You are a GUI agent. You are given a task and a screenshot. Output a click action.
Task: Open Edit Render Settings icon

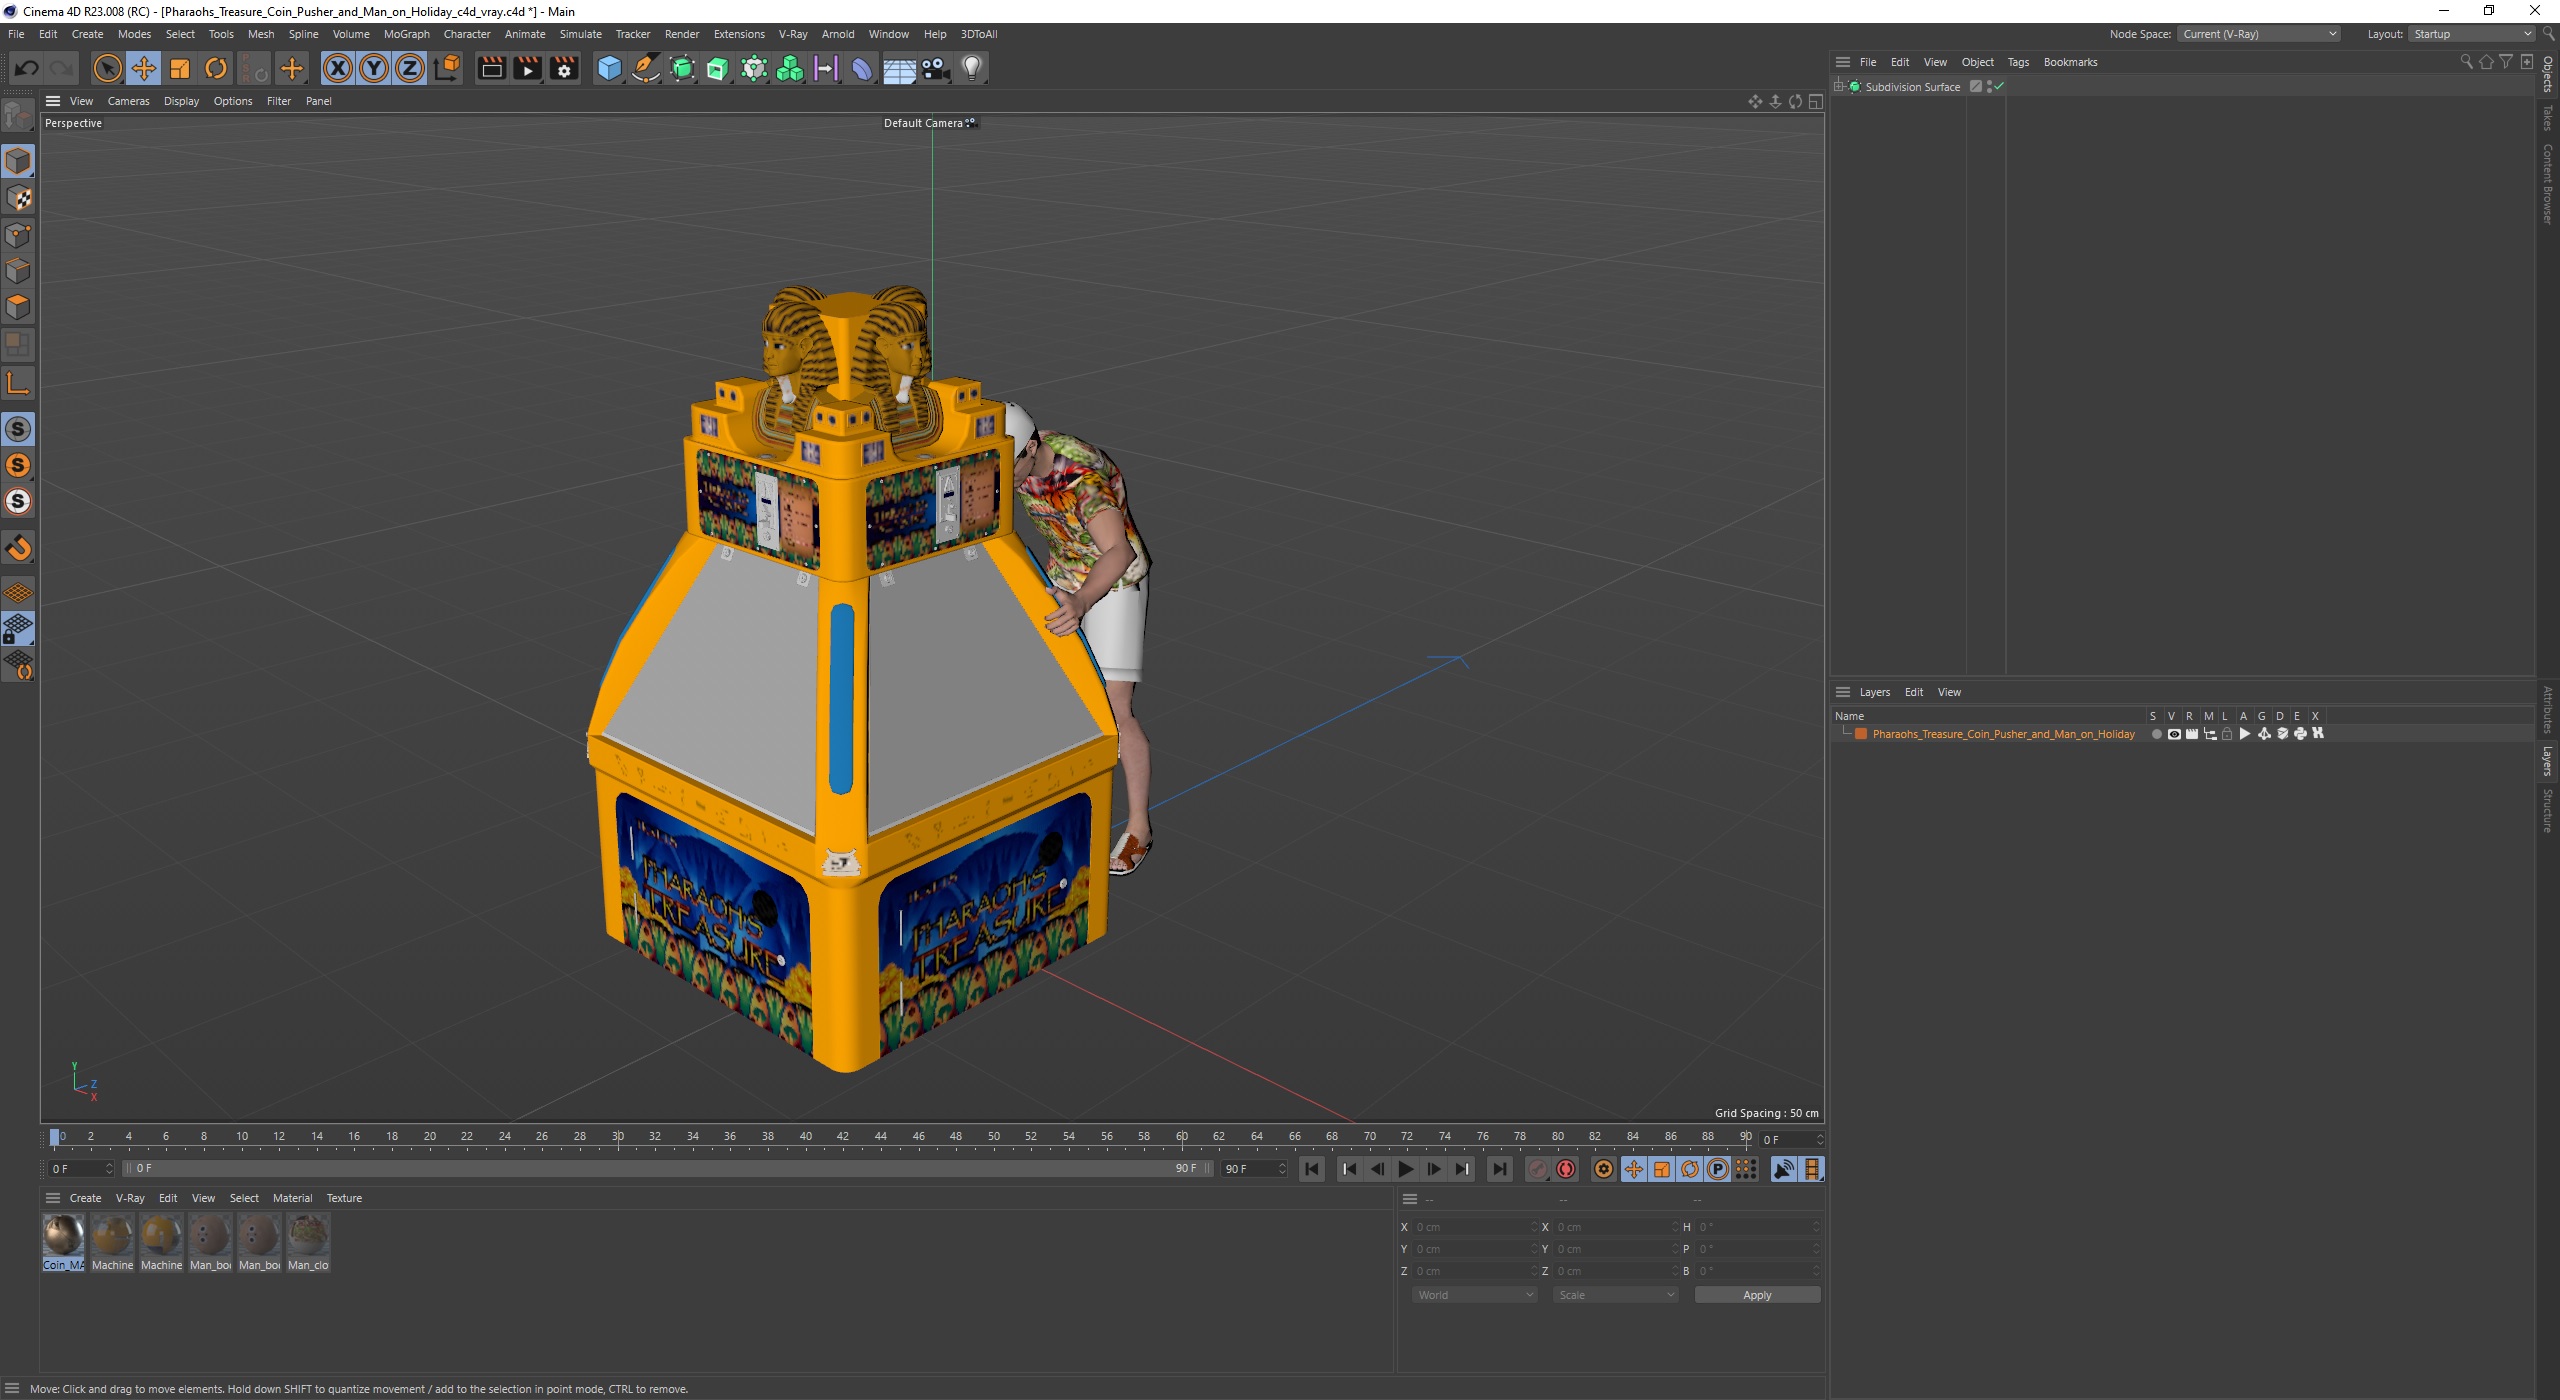pyautogui.click(x=564, y=68)
